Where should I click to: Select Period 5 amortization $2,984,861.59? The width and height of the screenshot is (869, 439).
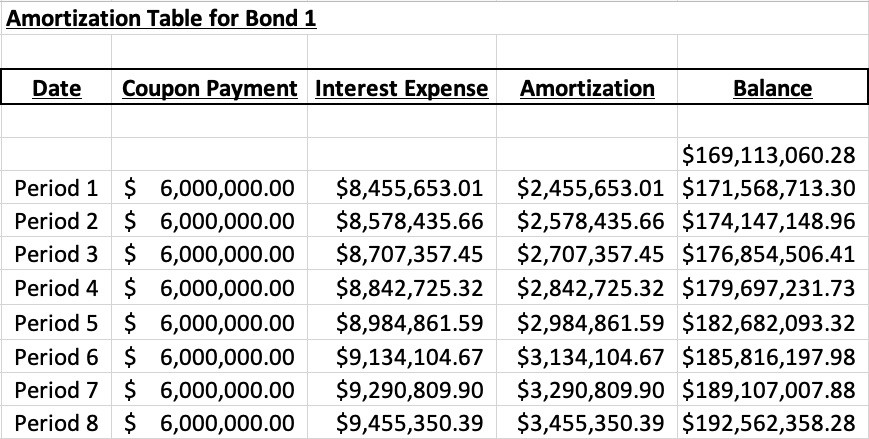(592, 322)
